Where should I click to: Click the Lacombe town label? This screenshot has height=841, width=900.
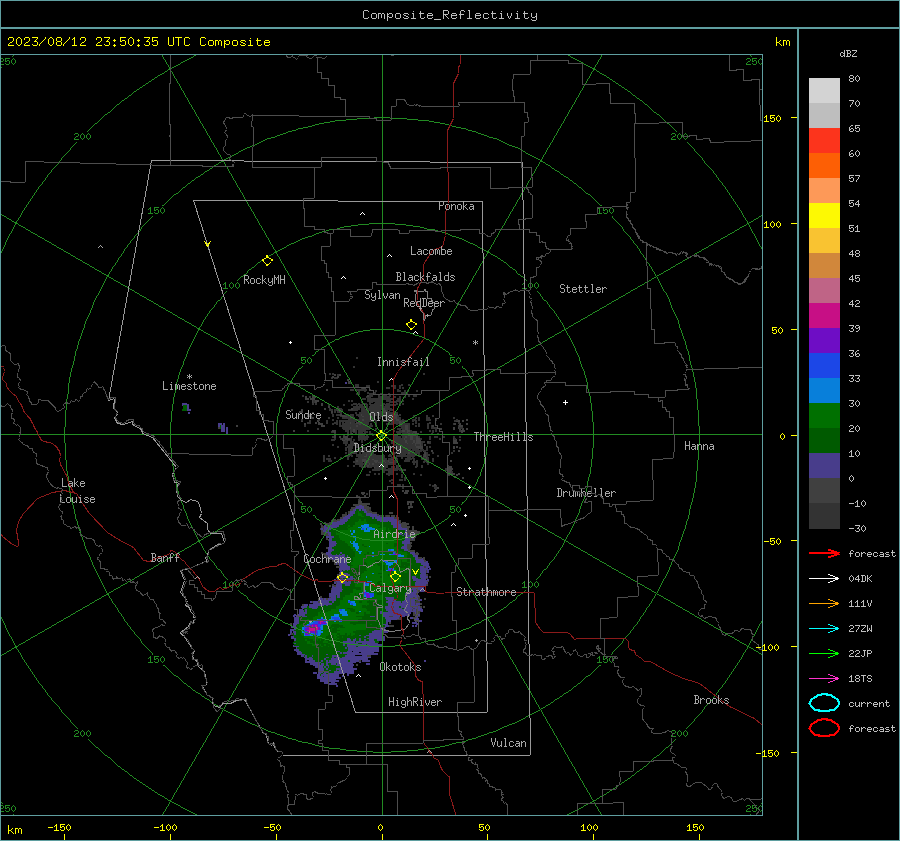pyautogui.click(x=431, y=251)
